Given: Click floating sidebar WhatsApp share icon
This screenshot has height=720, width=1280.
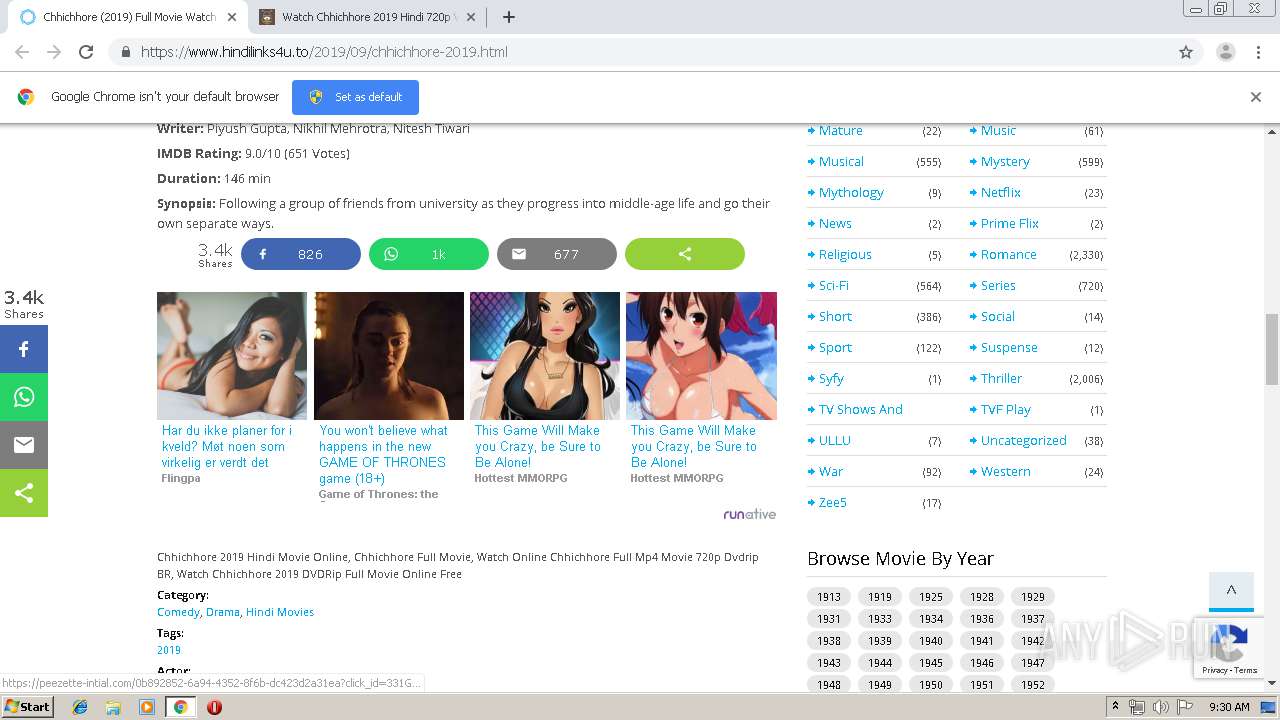Looking at the screenshot, I should pyautogui.click(x=24, y=397).
